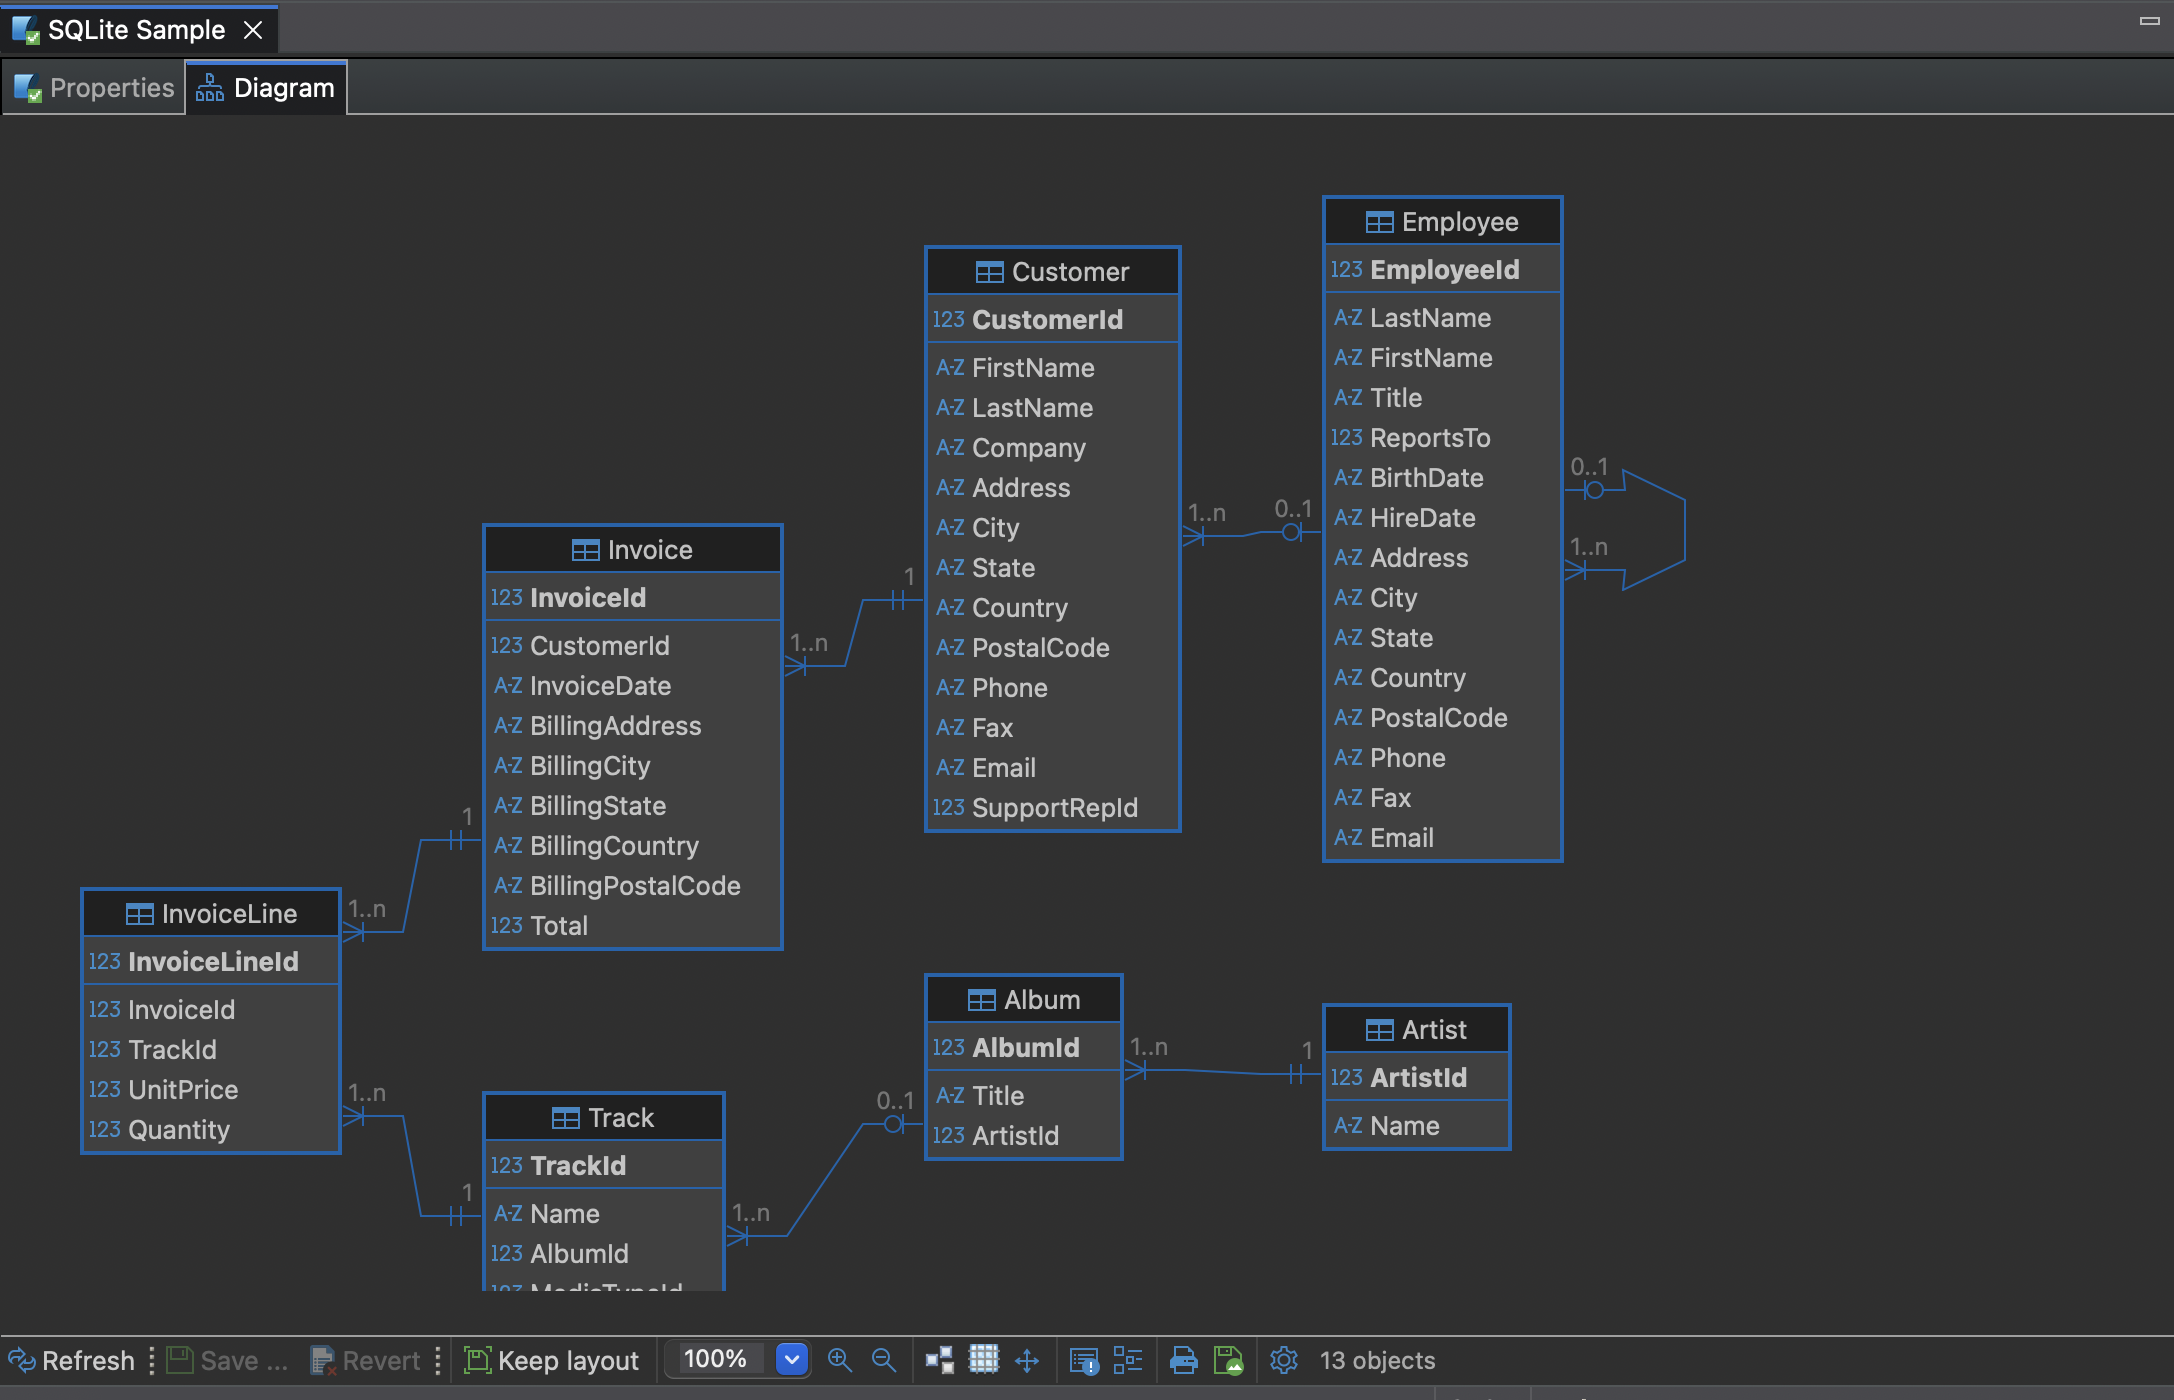
Task: Click the InvoiceLine table icon
Action: pyautogui.click(x=140, y=914)
